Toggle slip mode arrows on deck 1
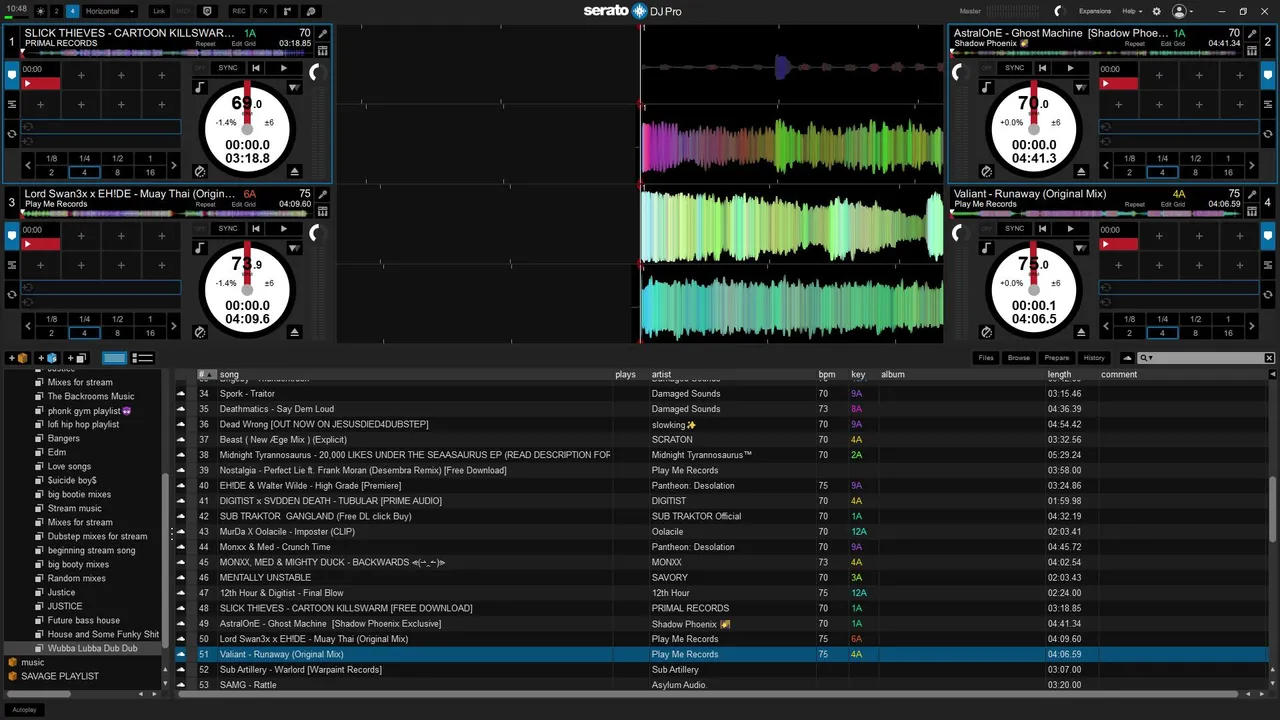 tap(293, 87)
